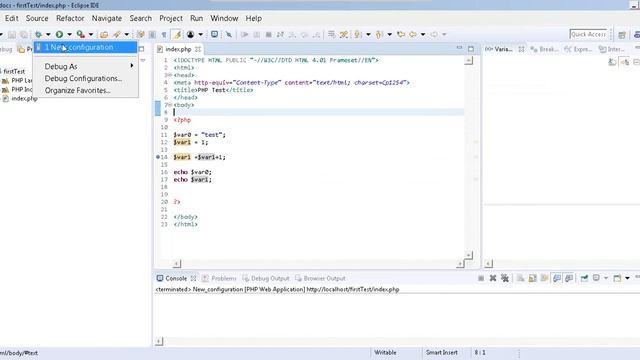
Task: Click the Search flashlight toolbar icon
Action: (x=117, y=35)
